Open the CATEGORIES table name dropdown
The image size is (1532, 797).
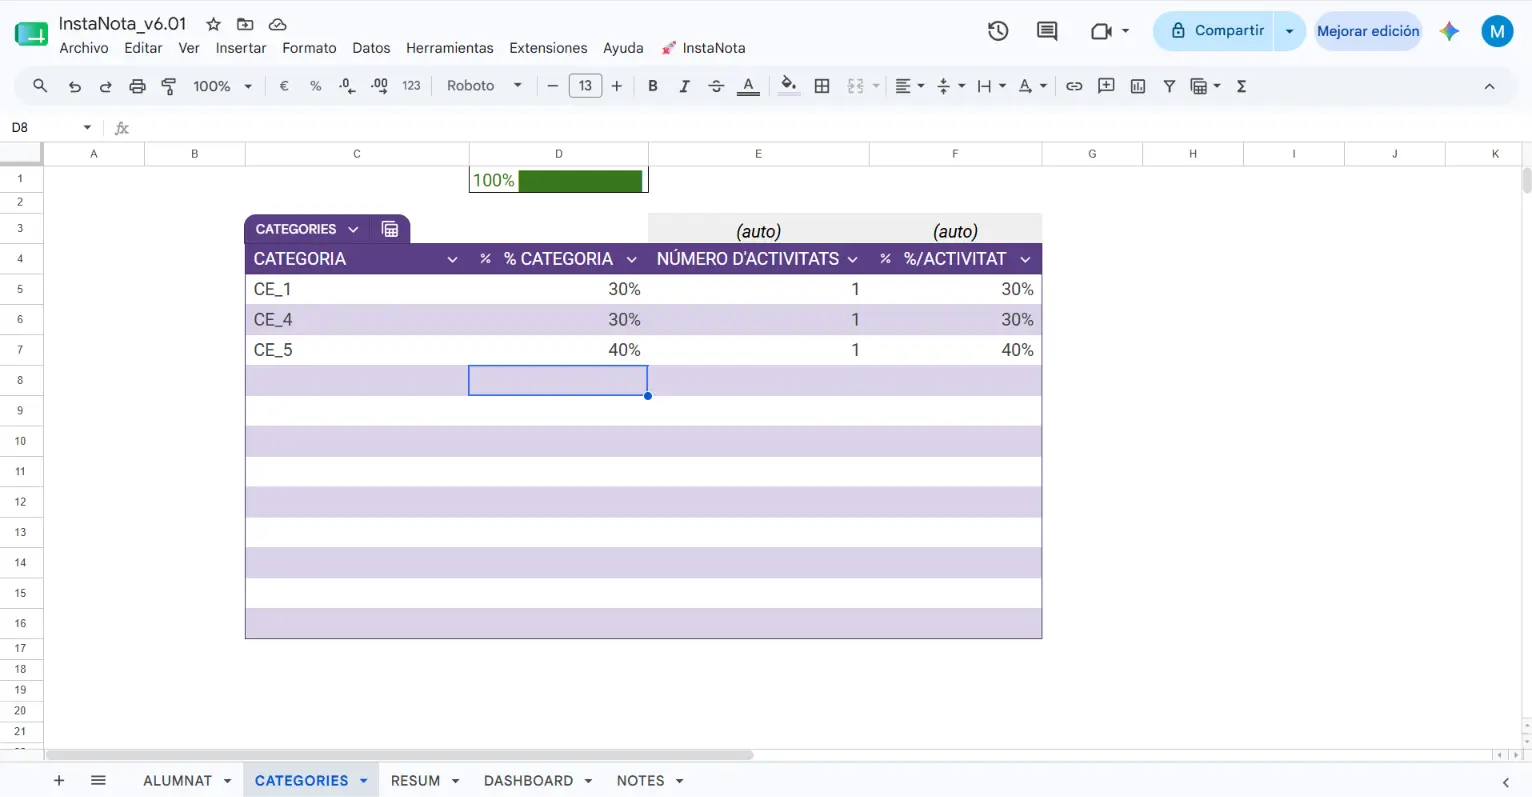coord(353,229)
